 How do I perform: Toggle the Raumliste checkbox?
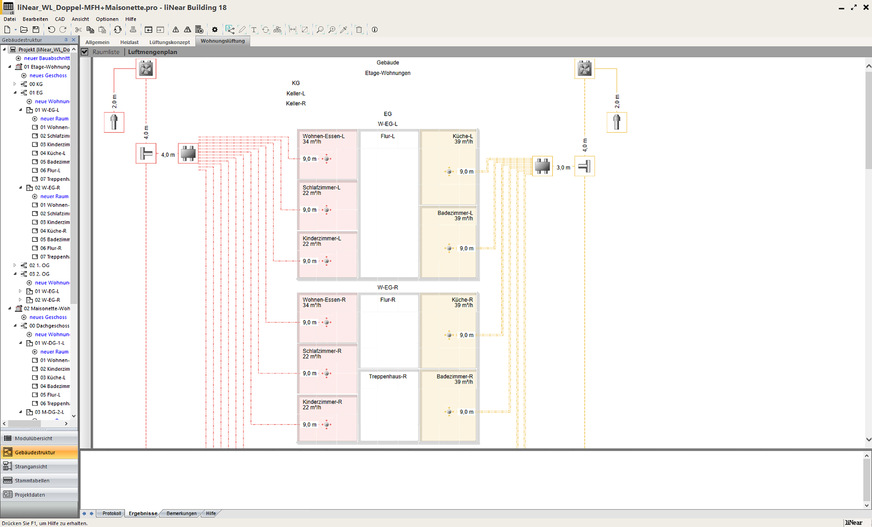click(x=86, y=50)
